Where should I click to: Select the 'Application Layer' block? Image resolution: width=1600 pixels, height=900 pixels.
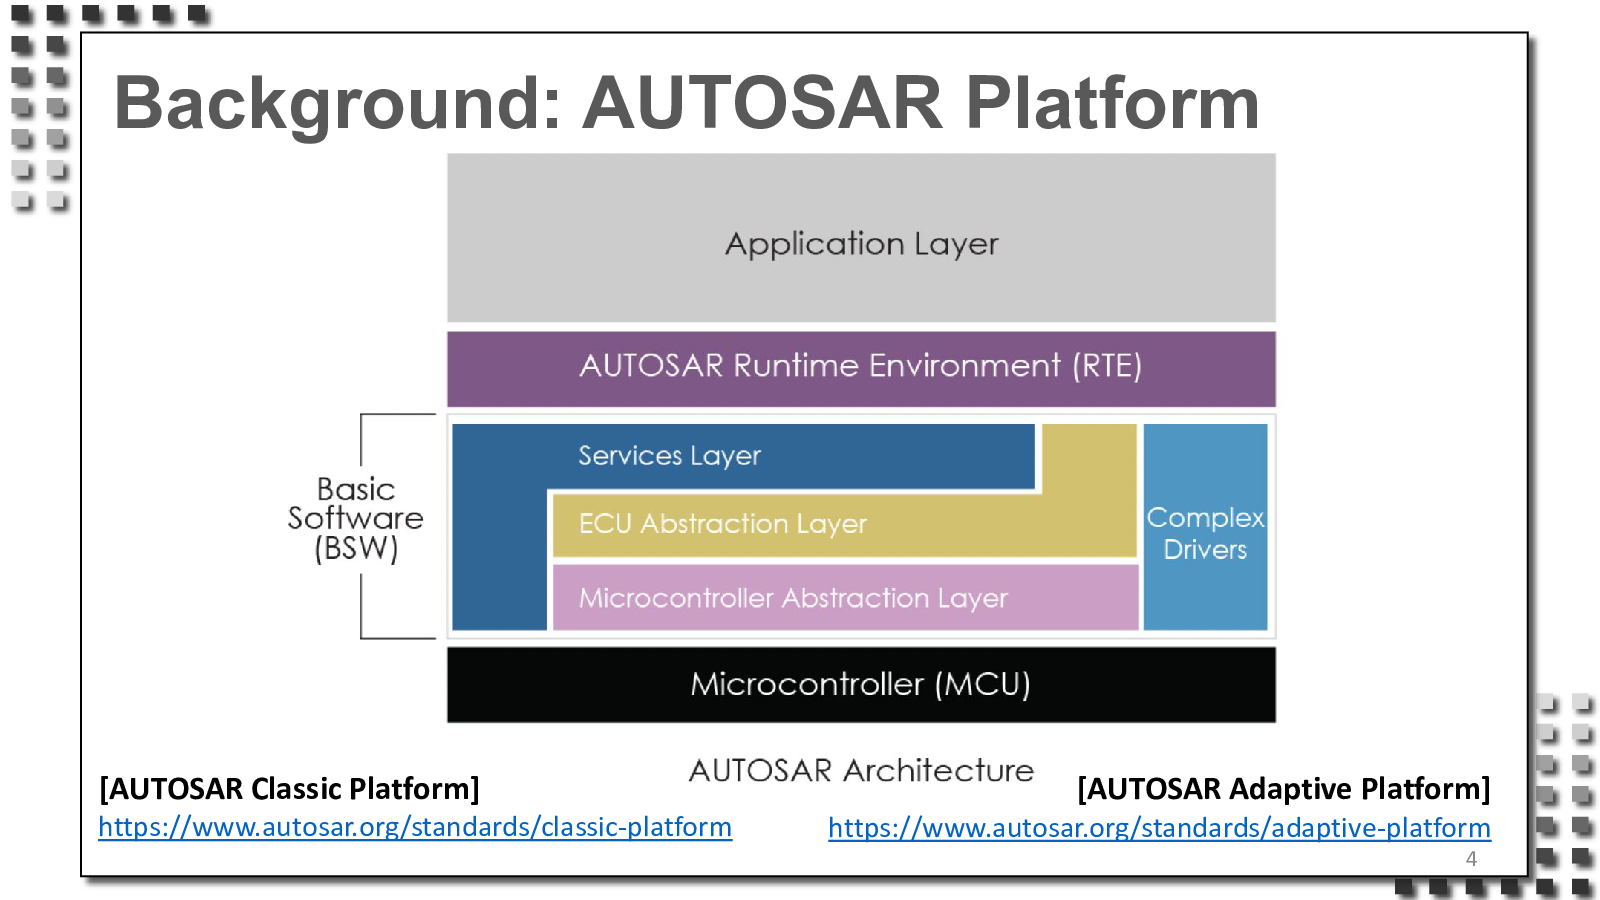click(861, 237)
